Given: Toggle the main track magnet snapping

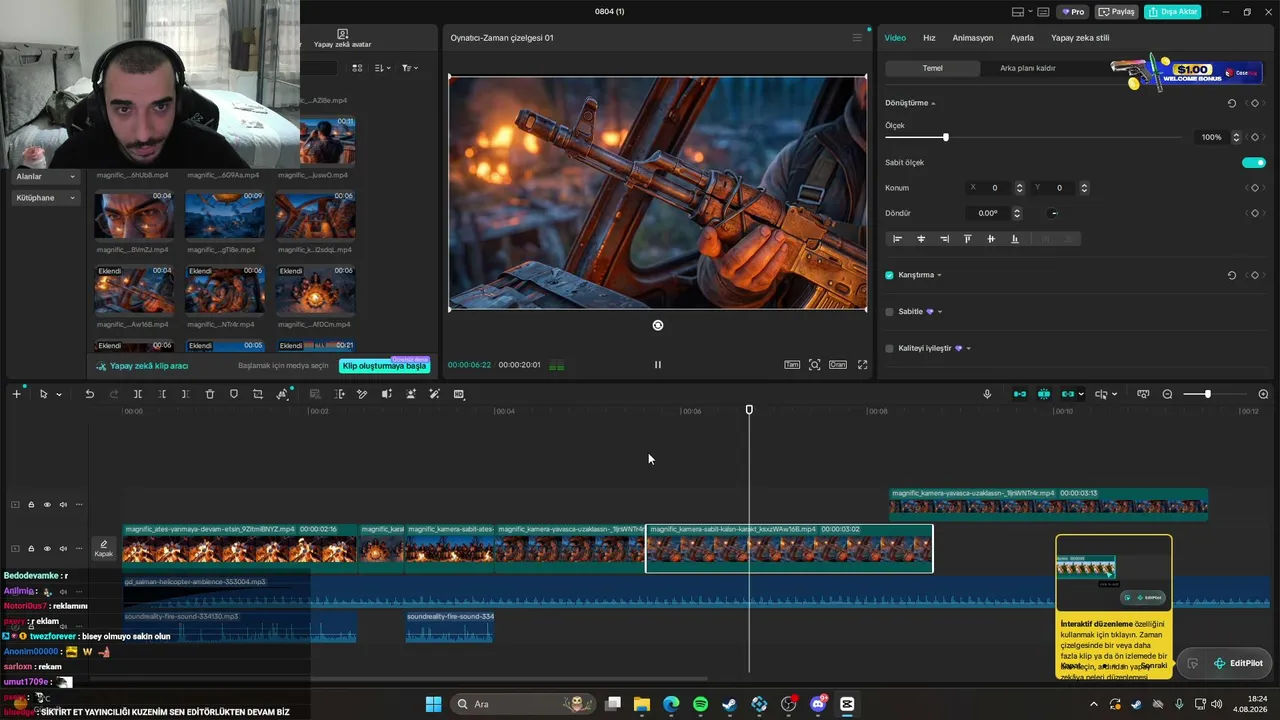Looking at the screenshot, I should point(1020,394).
